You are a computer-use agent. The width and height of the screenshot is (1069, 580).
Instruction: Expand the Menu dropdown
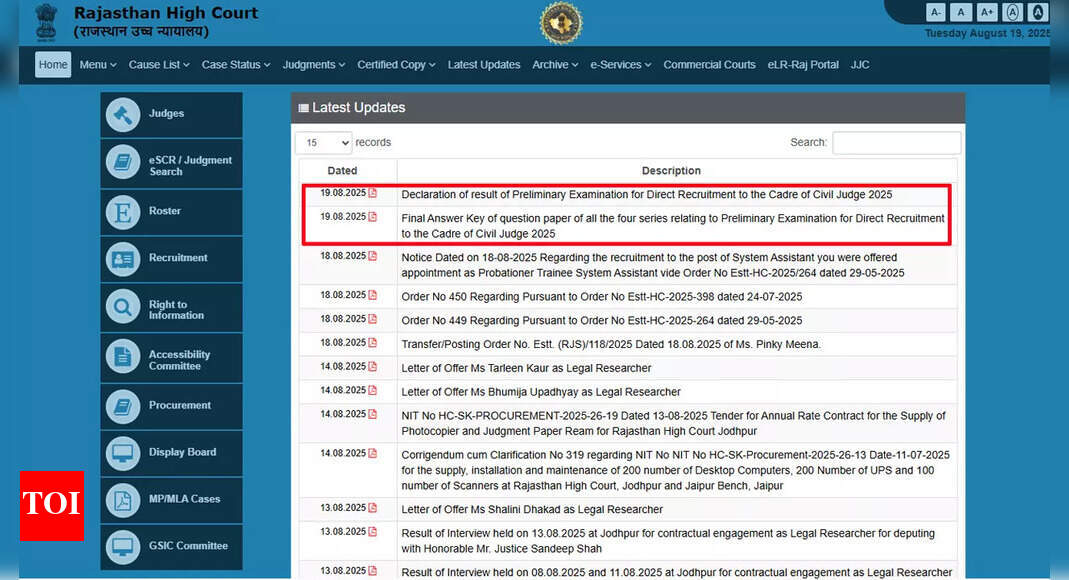coord(97,65)
